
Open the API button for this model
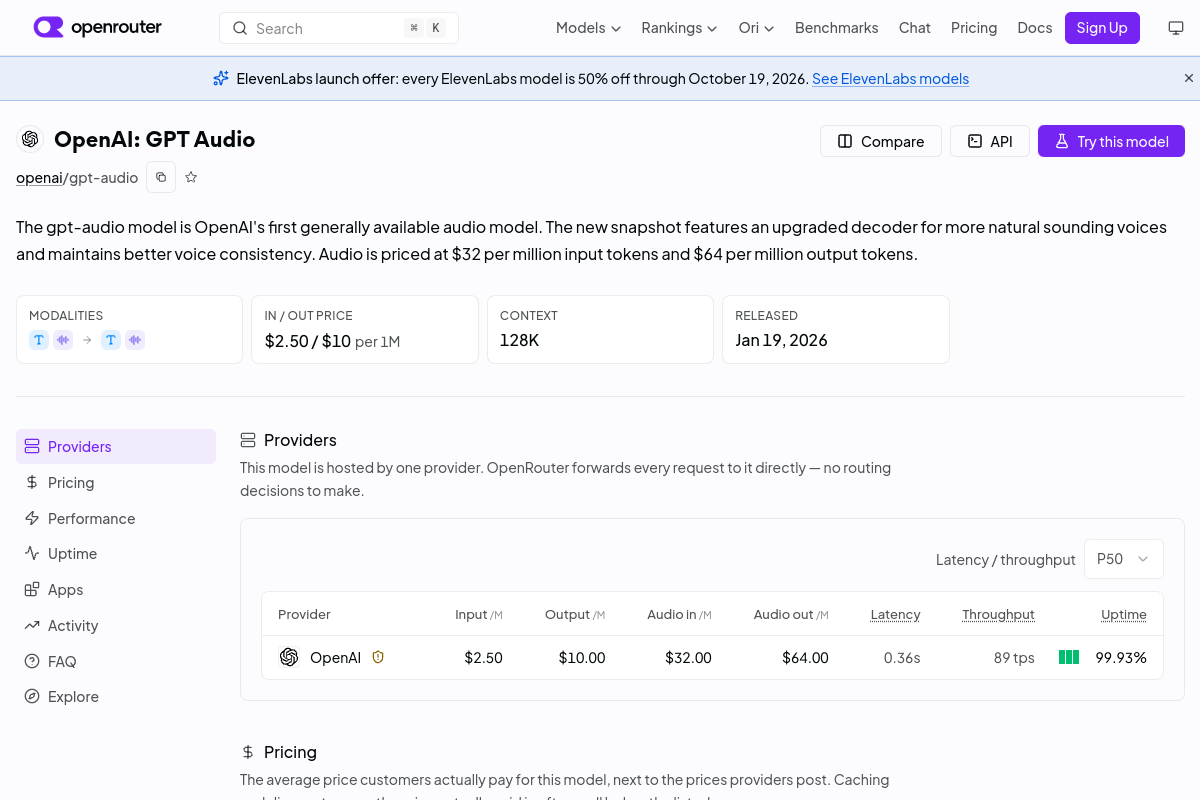990,141
